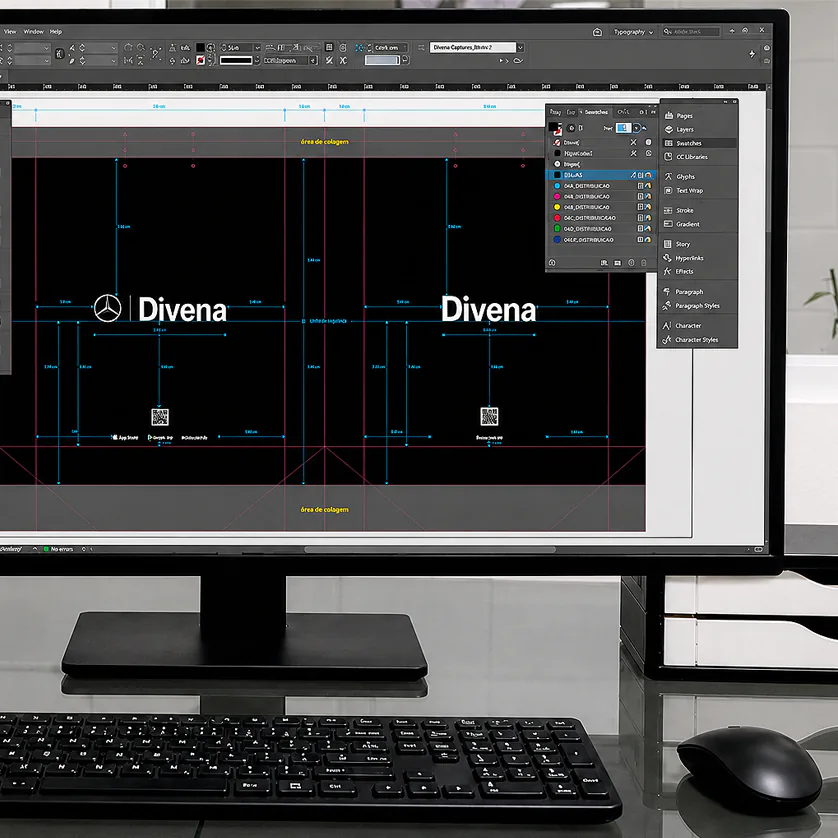
Task: Open the Window menu
Action: click(x=34, y=32)
